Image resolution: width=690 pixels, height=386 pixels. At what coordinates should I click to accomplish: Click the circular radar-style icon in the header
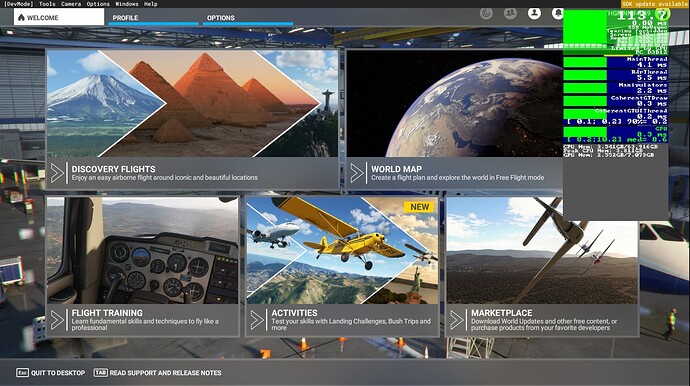pyautogui.click(x=486, y=13)
